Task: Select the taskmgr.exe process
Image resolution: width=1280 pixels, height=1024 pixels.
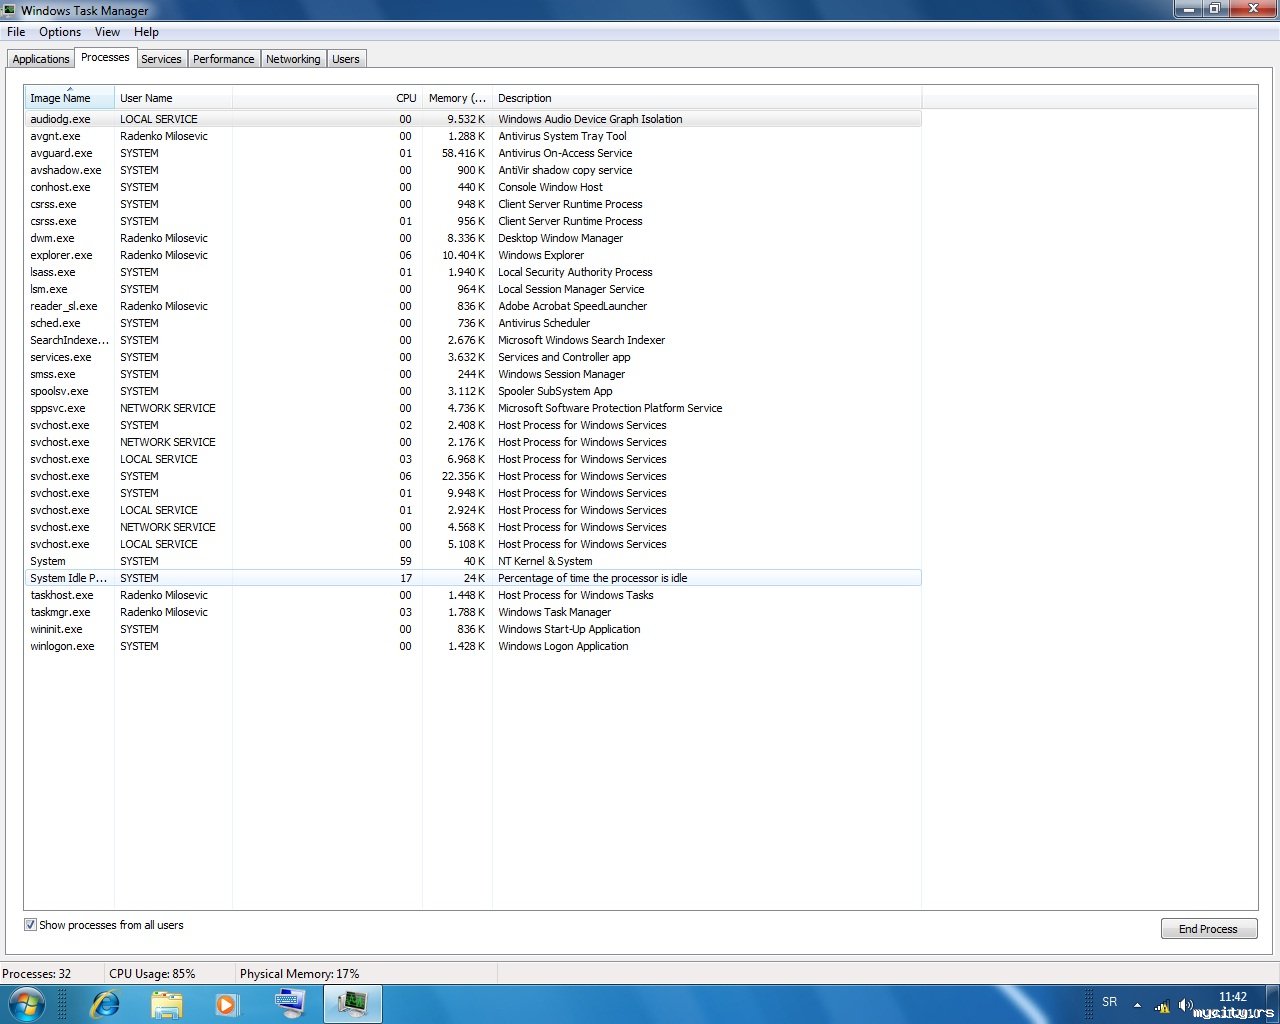Action: [473, 612]
